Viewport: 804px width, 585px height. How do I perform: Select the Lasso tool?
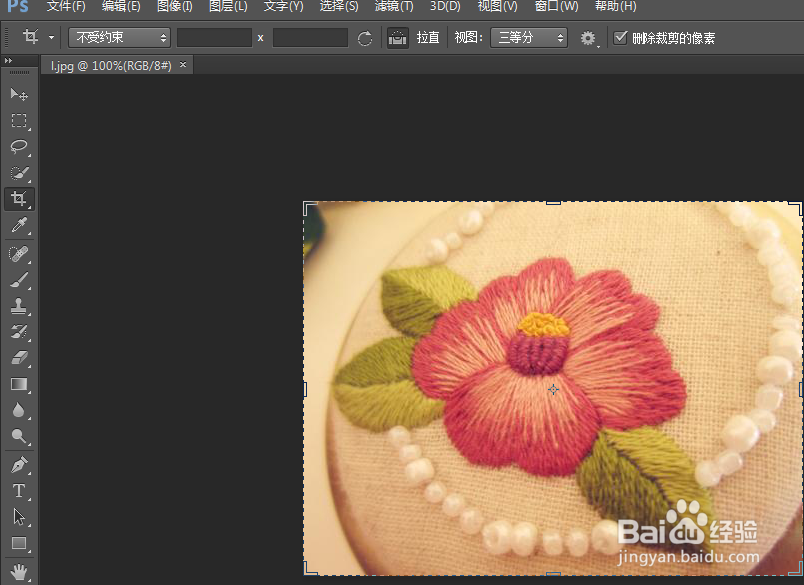point(19,147)
